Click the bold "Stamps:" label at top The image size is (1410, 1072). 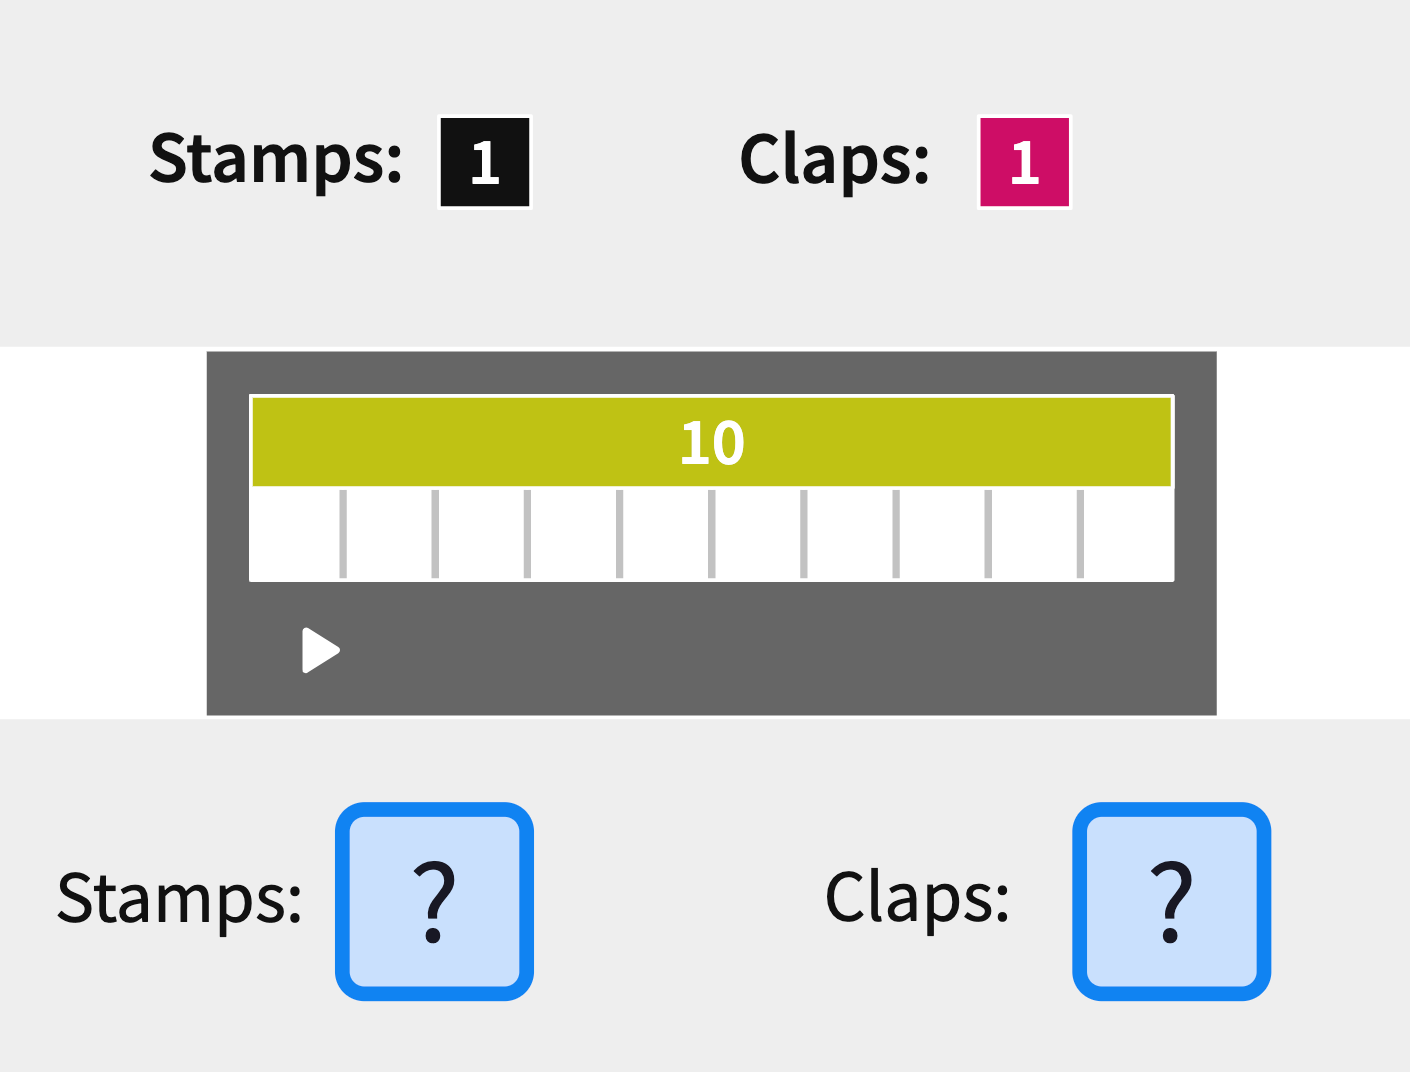(x=276, y=160)
